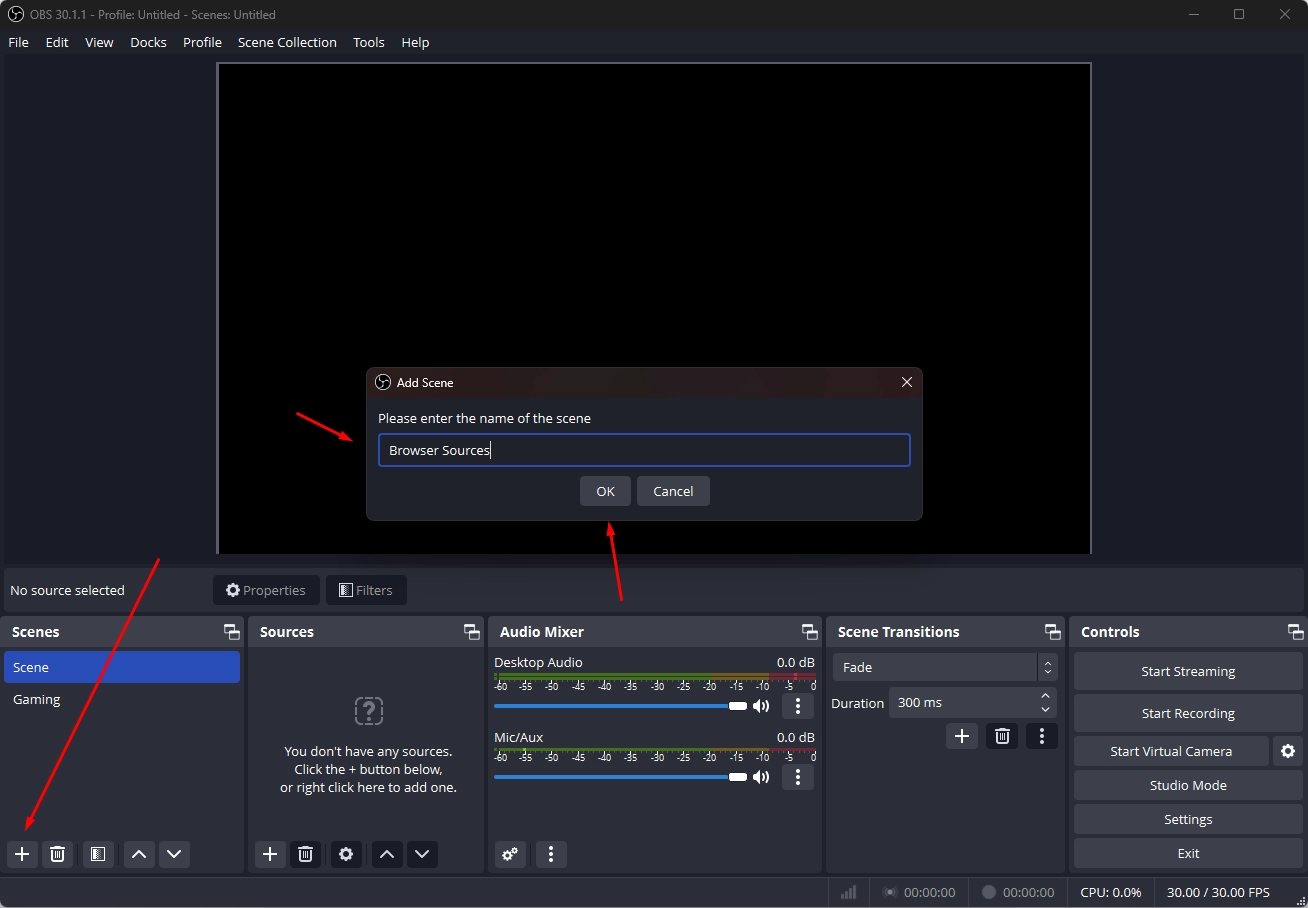1308x908 pixels.
Task: Adjust Desktop Audio volume slider
Action: click(x=620, y=706)
